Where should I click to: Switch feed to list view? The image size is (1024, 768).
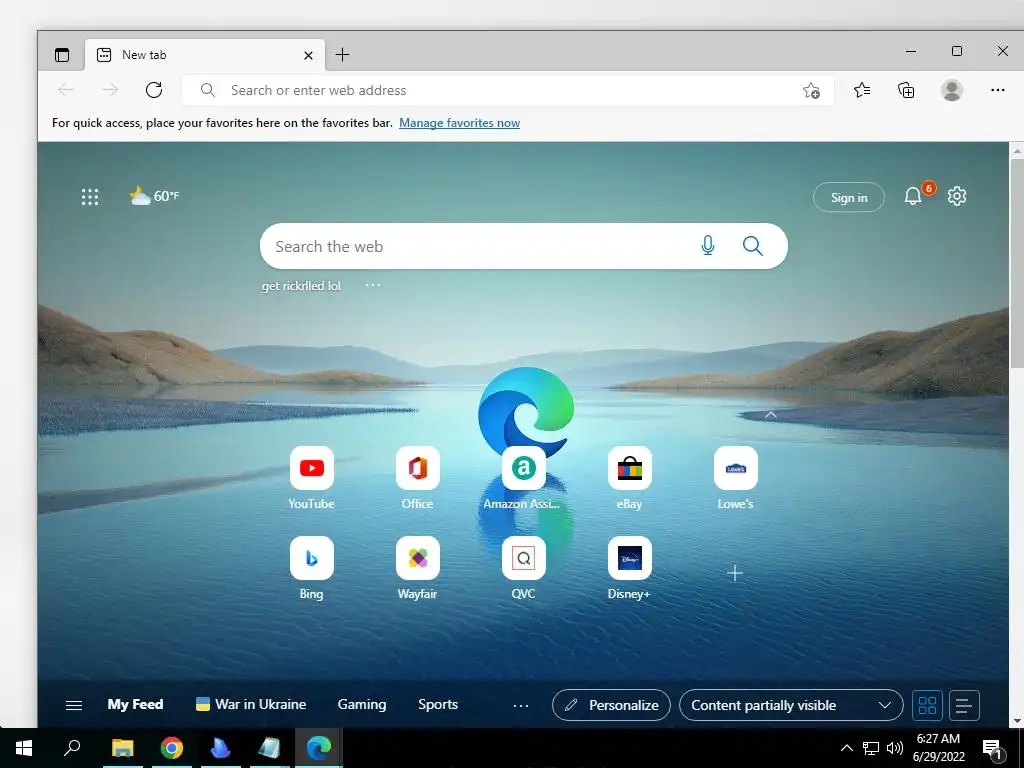click(x=964, y=705)
